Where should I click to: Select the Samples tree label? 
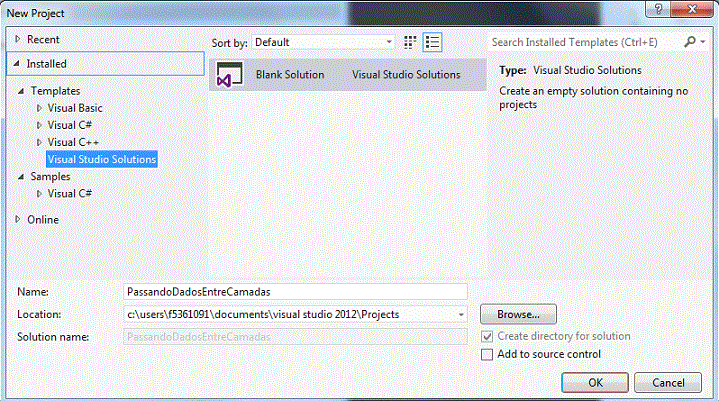[x=50, y=176]
